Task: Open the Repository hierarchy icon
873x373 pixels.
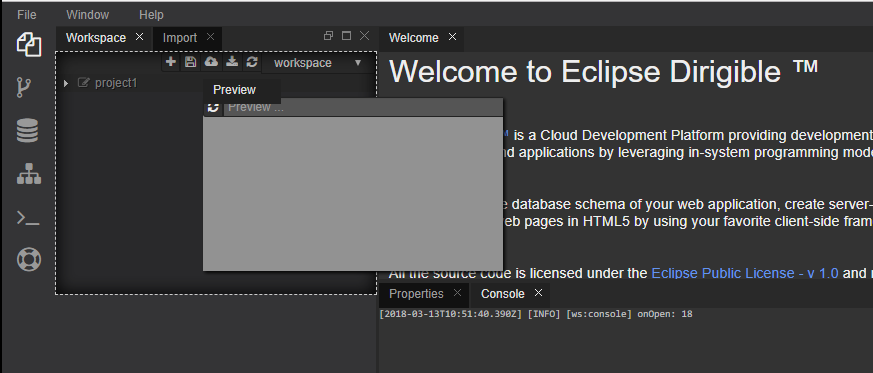Action: 28,174
